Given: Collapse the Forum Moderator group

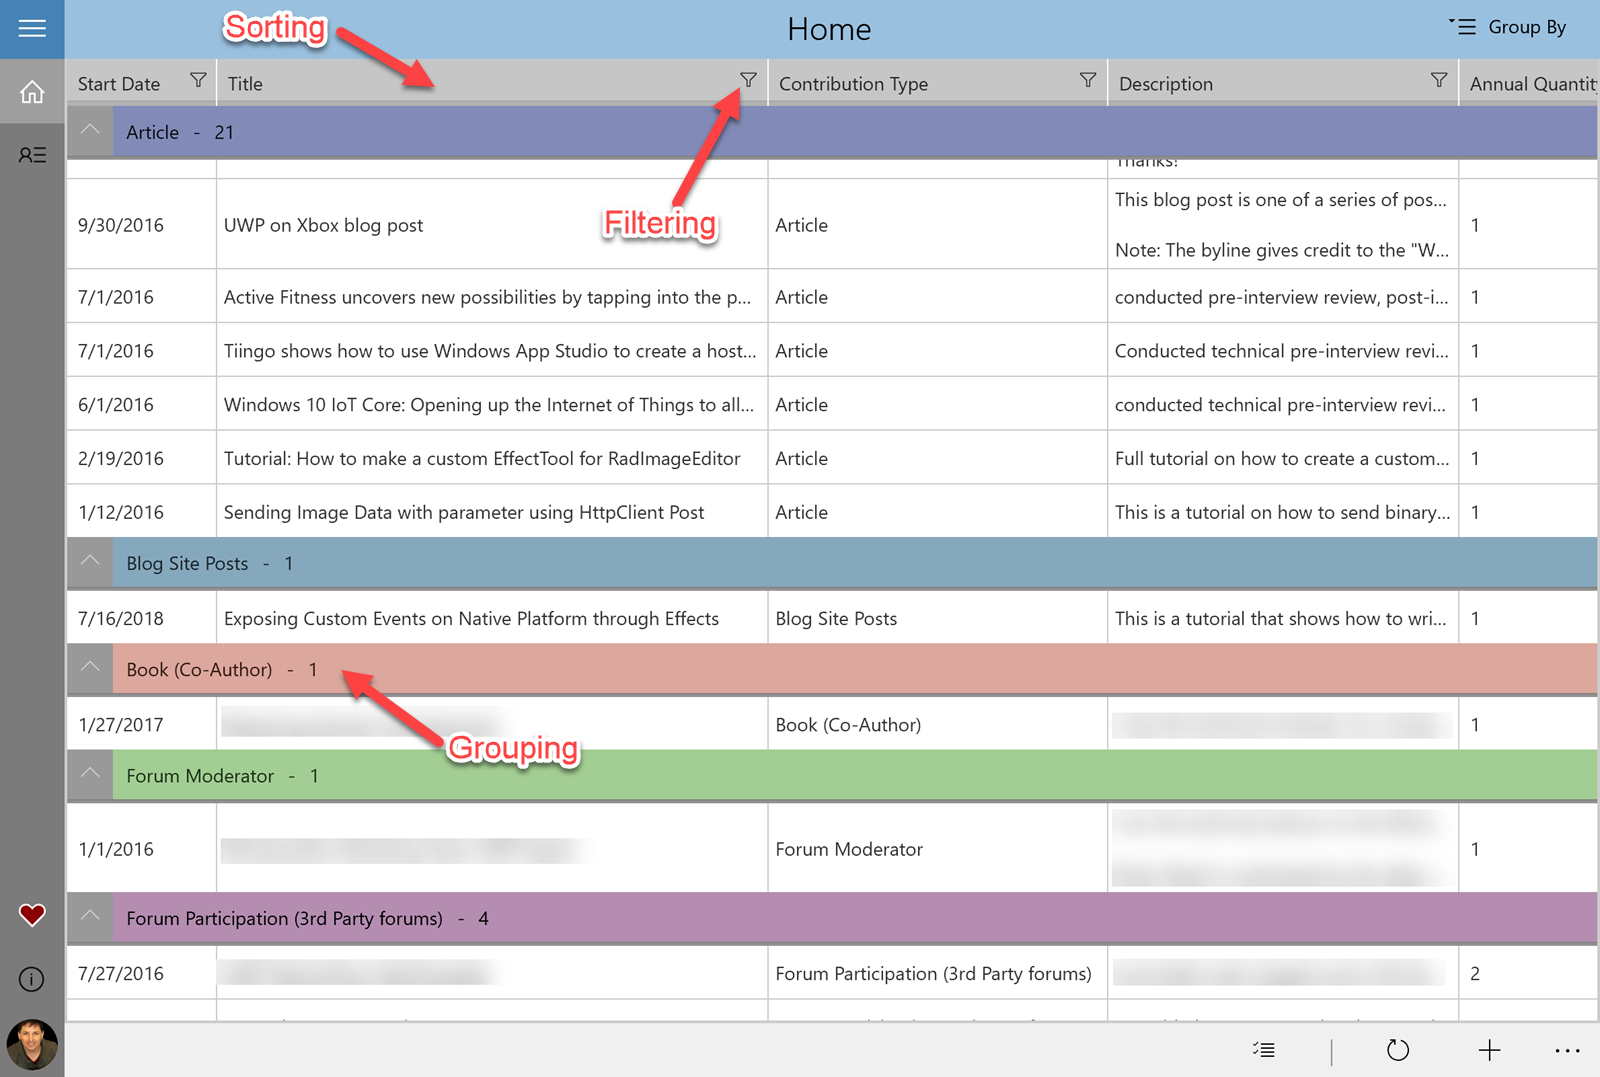Looking at the screenshot, I should [89, 775].
